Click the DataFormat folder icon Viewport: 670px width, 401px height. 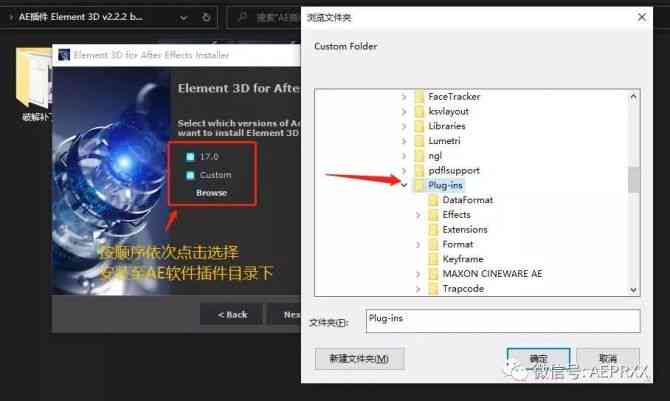tap(433, 200)
